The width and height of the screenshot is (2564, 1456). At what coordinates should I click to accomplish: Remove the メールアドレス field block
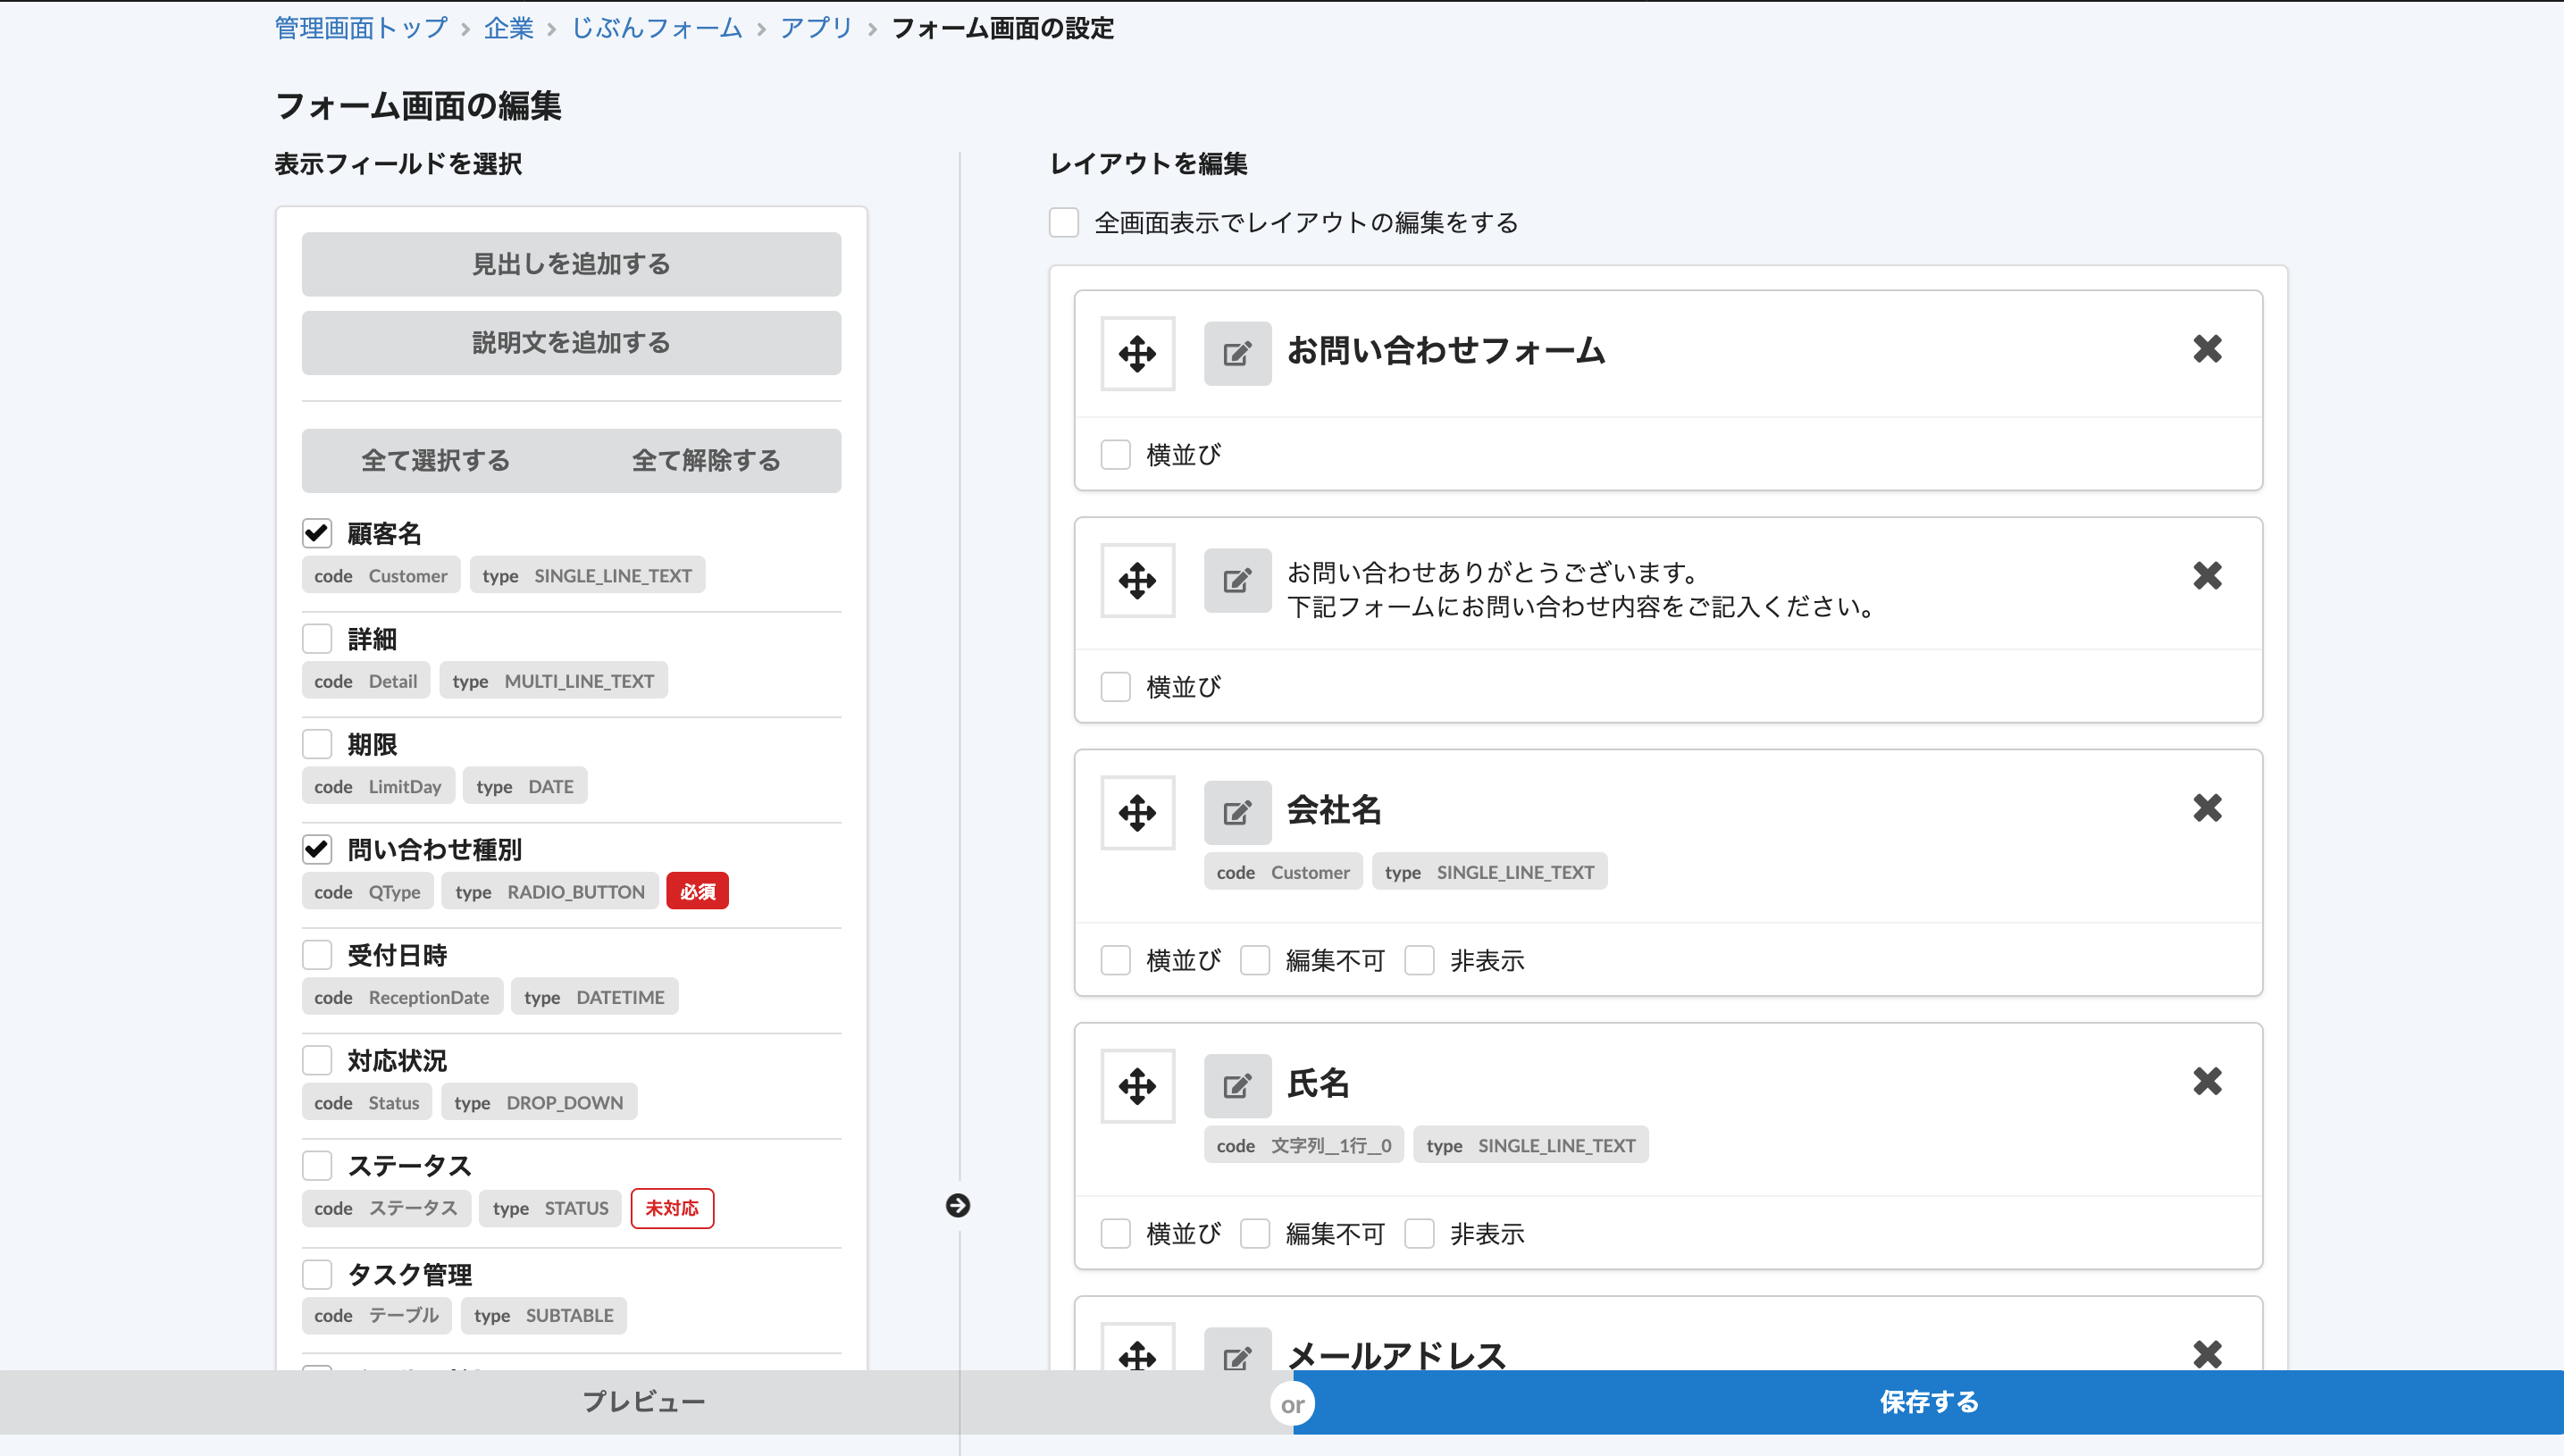pyautogui.click(x=2207, y=1354)
